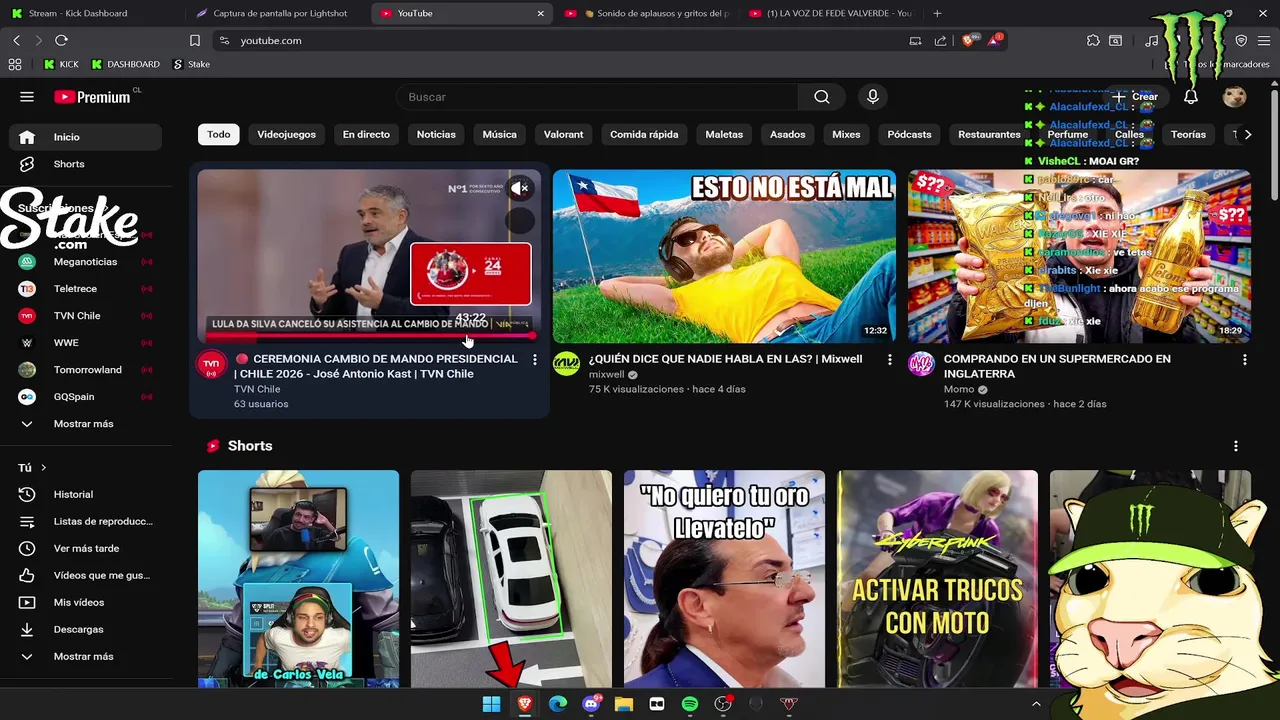Open the Meganoticias subscription

[x=85, y=262]
